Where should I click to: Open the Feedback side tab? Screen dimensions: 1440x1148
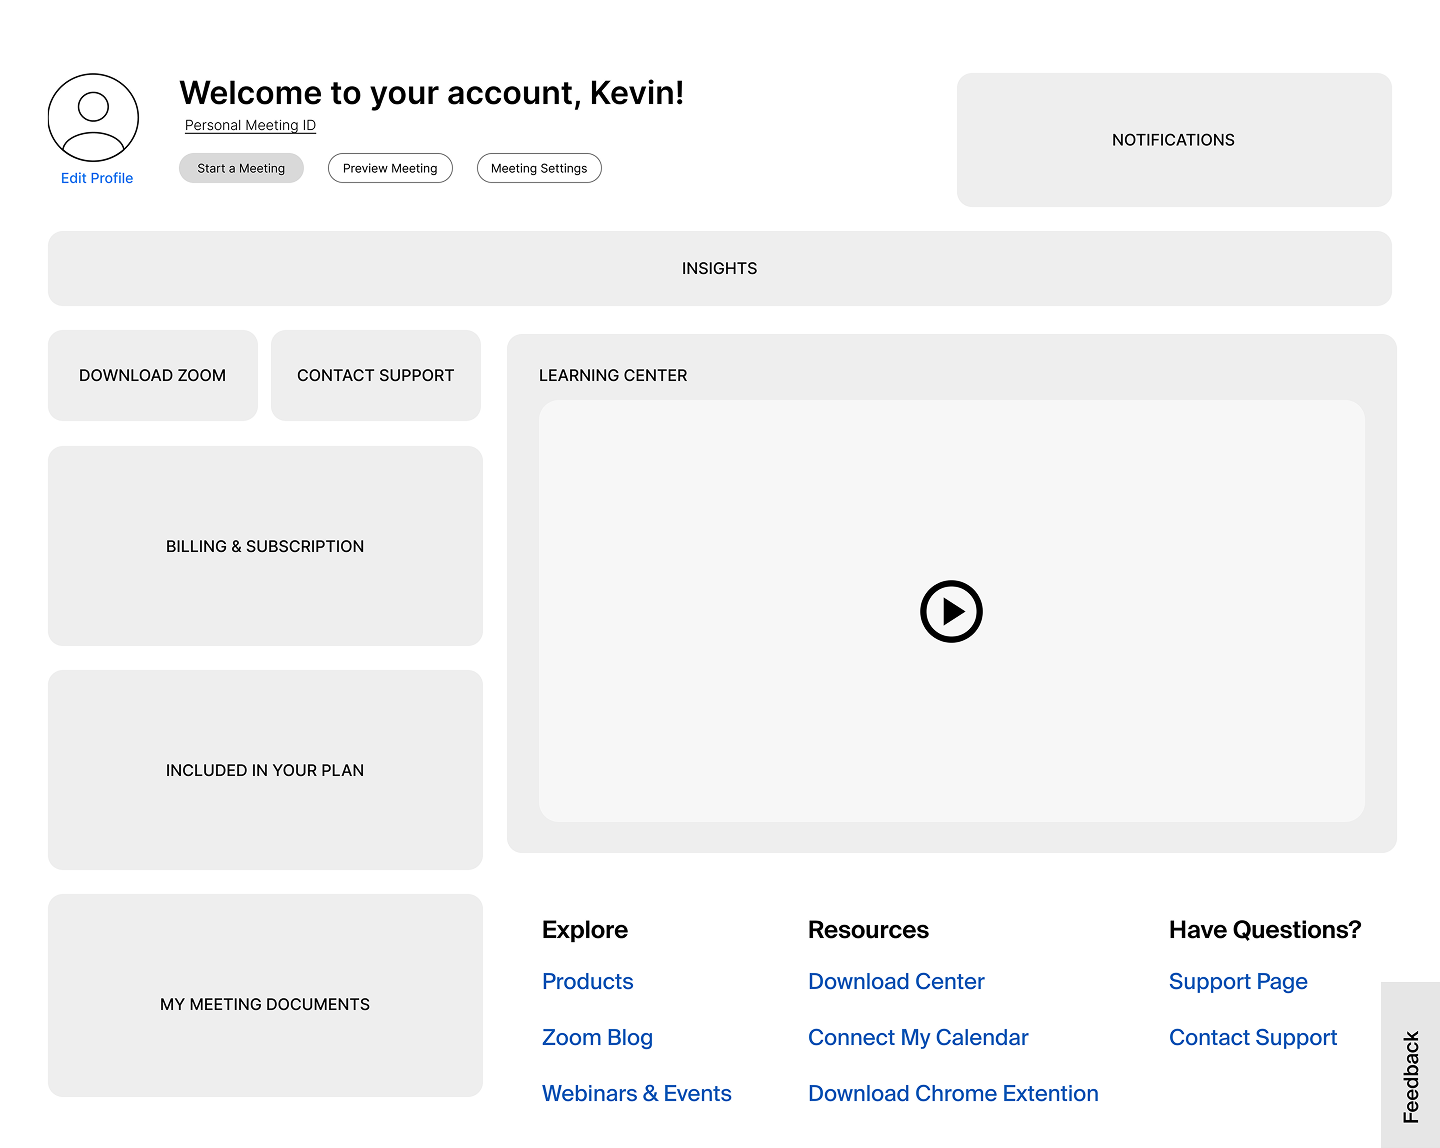point(1410,1065)
